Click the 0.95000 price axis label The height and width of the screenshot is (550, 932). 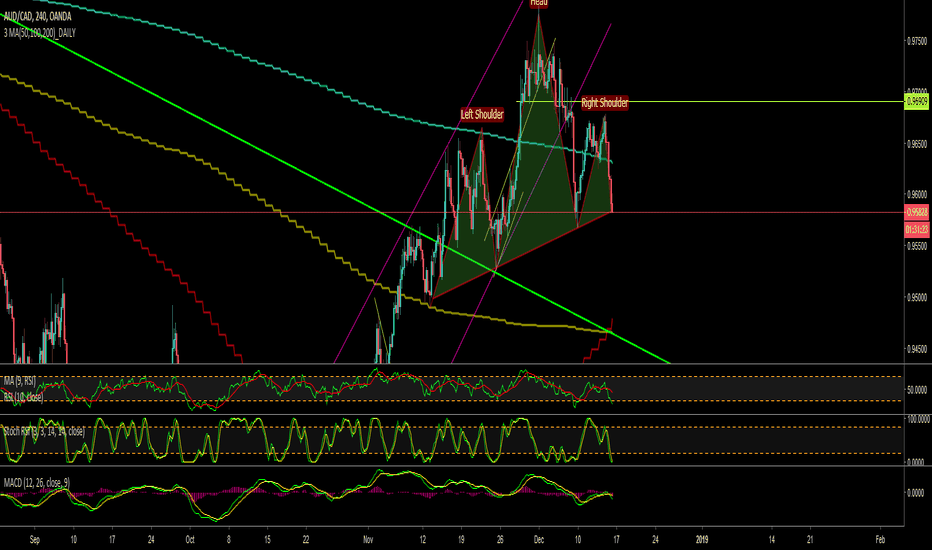pyautogui.click(x=917, y=297)
